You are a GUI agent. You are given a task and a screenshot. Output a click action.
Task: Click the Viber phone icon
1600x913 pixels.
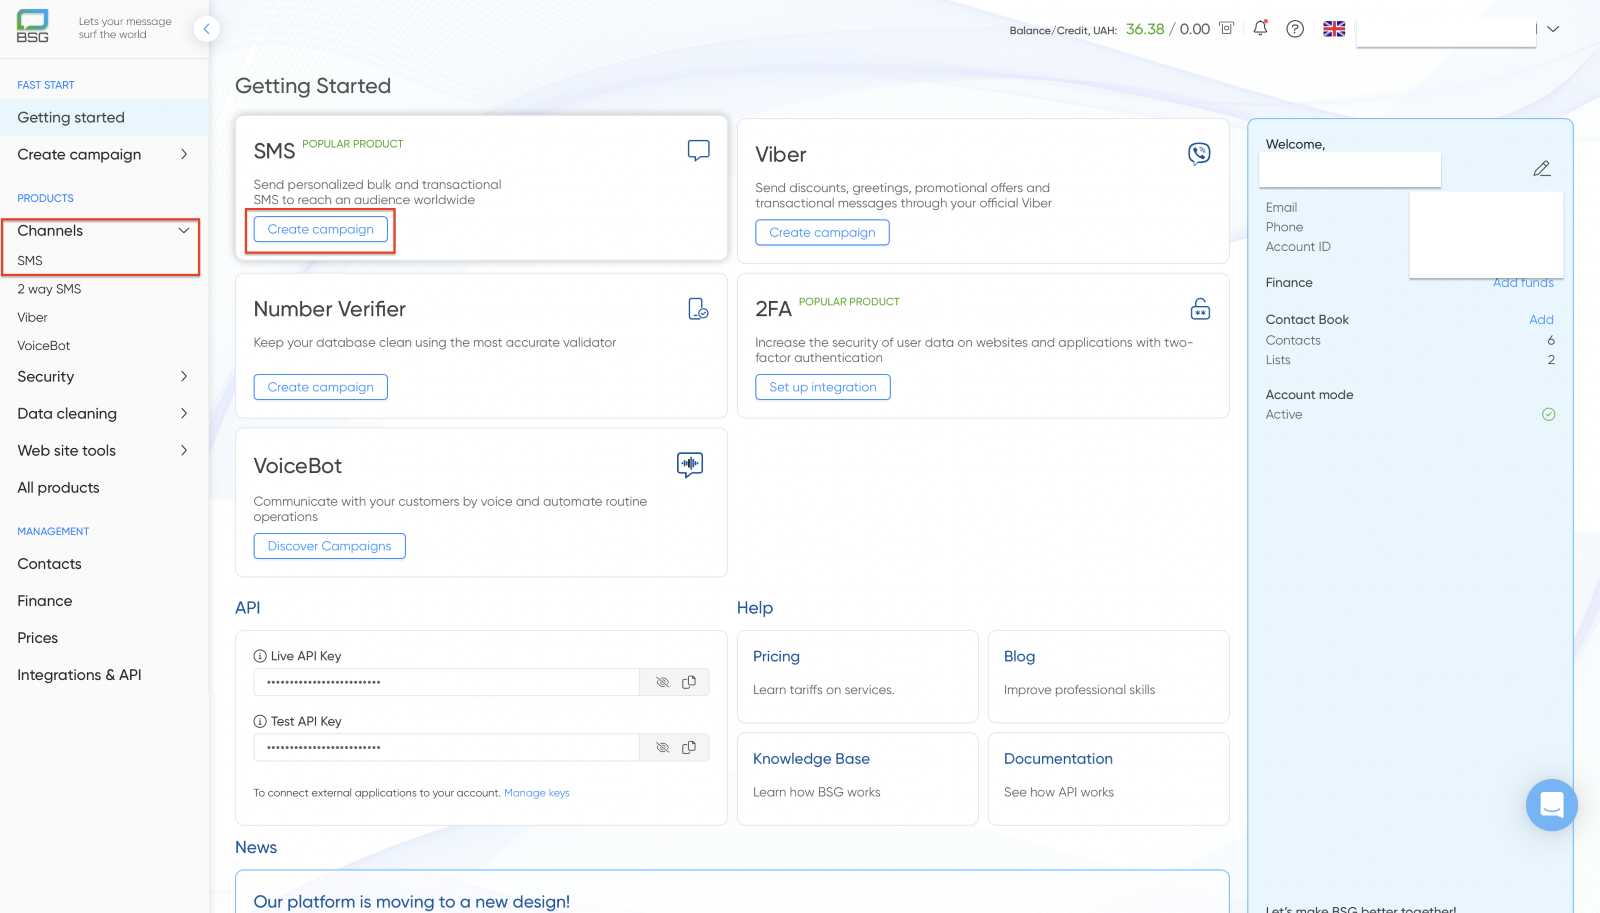(x=1199, y=153)
